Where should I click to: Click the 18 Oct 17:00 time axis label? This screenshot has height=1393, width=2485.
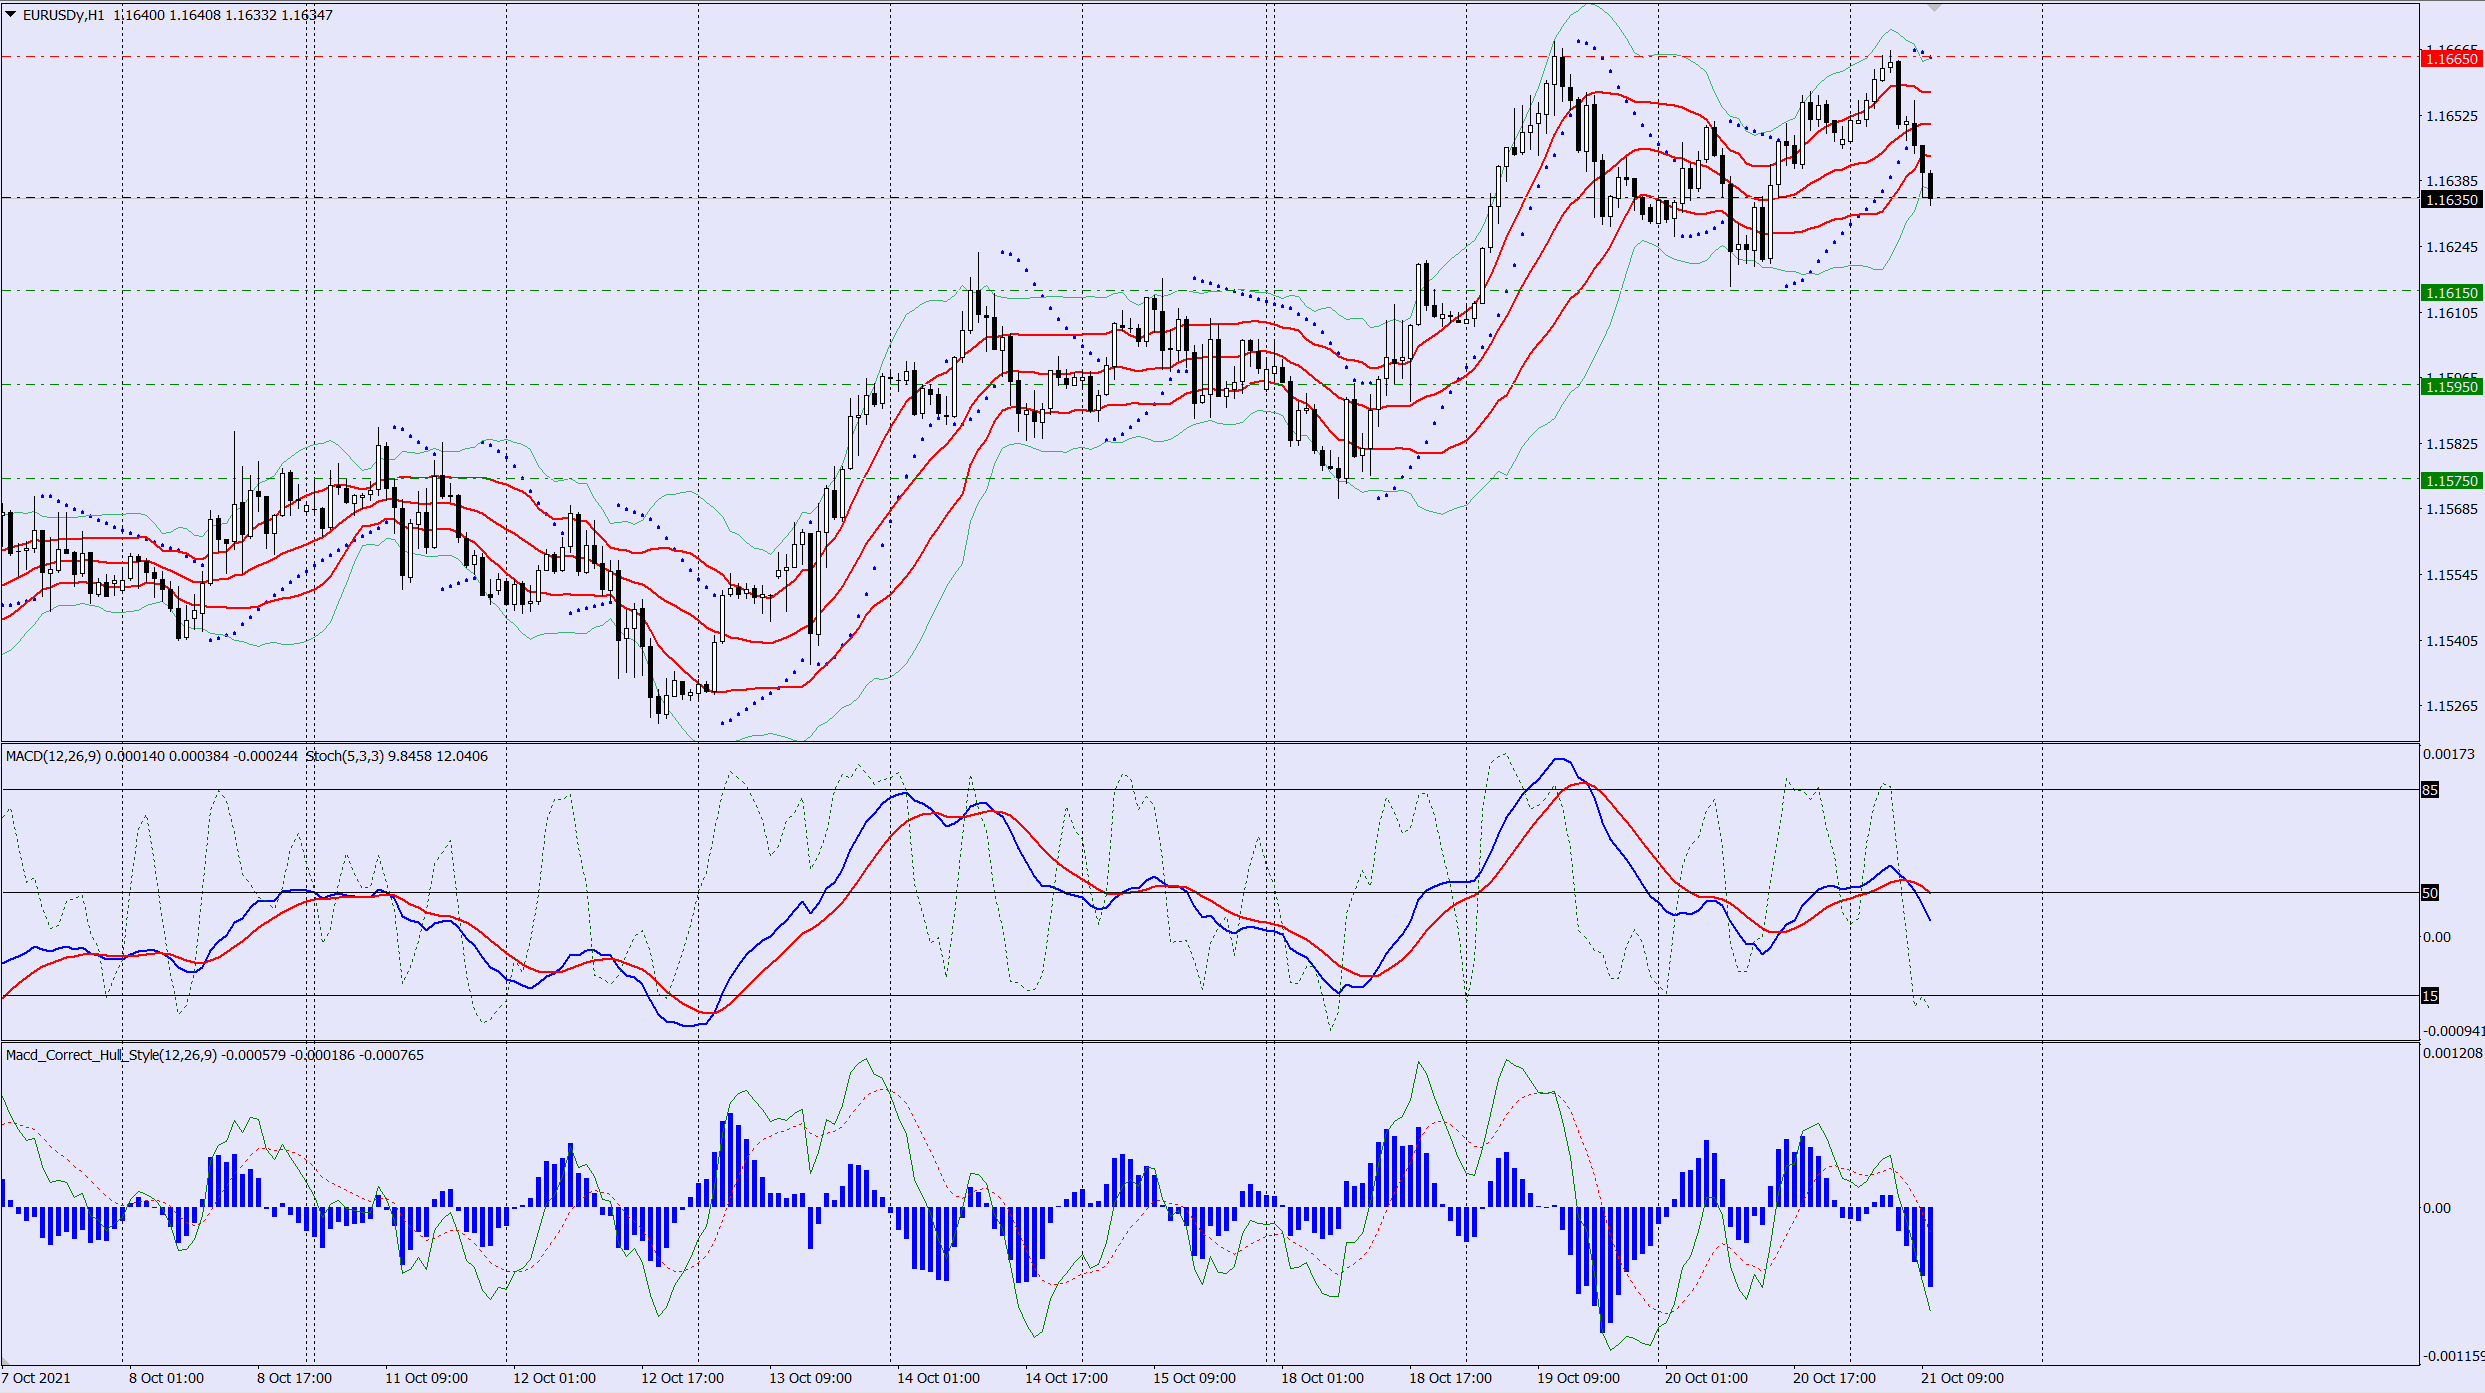coord(1450,1378)
